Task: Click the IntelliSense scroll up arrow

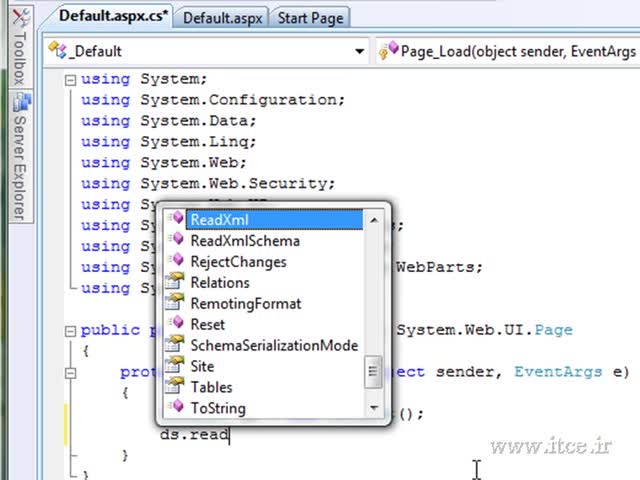Action: pos(373,220)
